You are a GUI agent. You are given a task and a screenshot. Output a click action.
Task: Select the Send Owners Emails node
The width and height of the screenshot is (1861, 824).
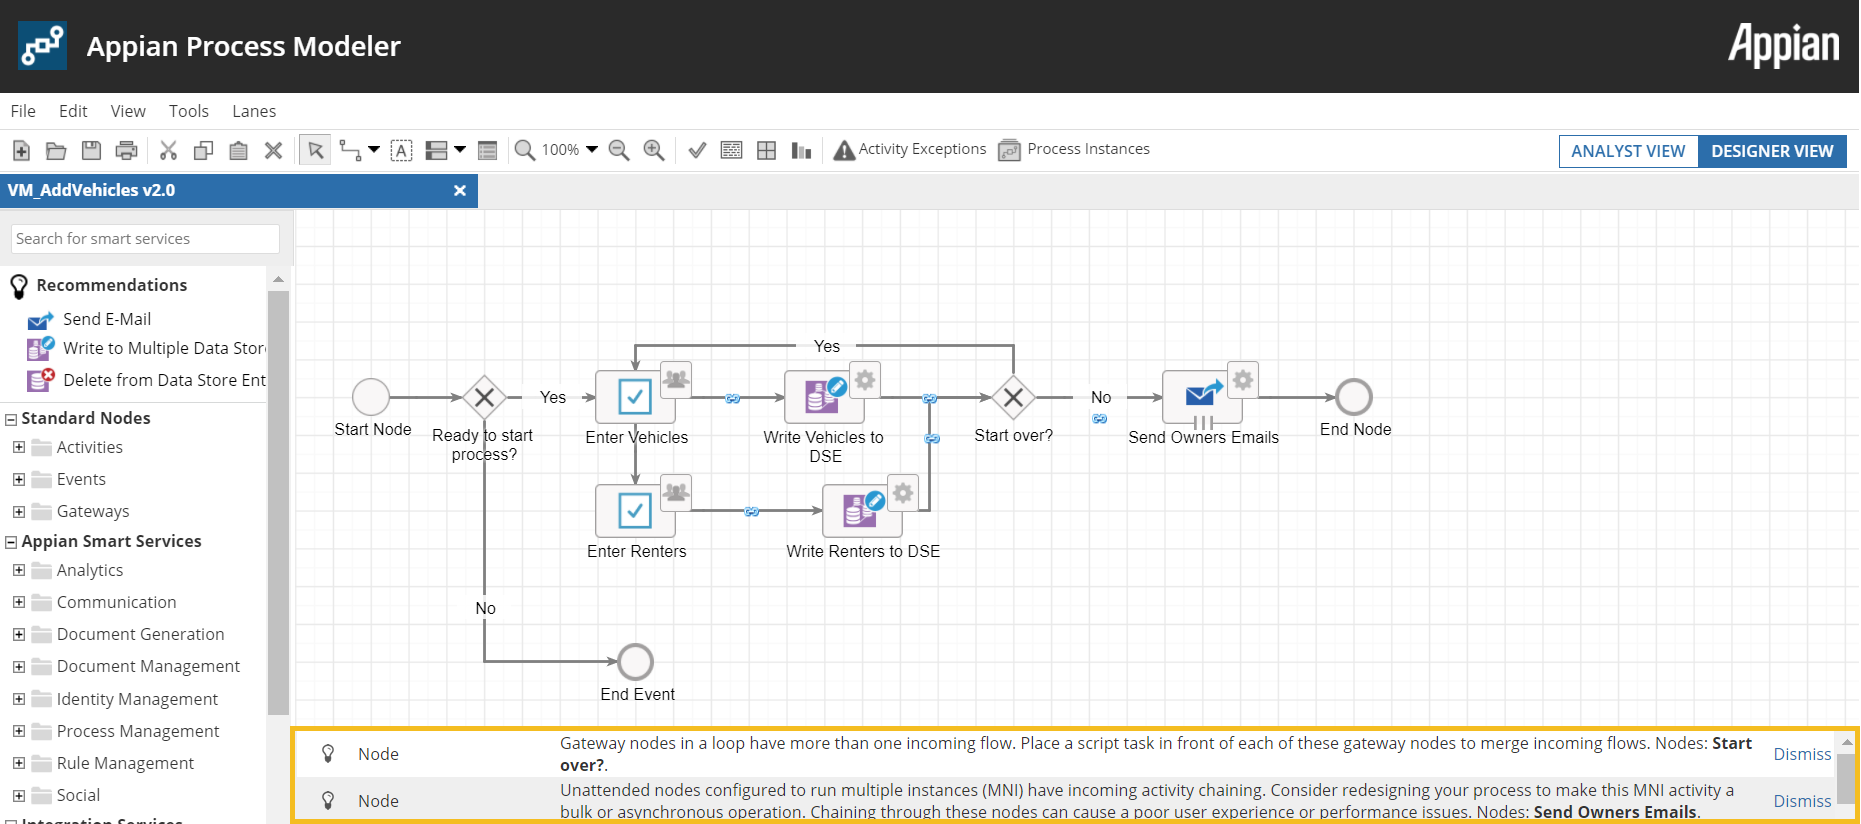pos(1203,397)
